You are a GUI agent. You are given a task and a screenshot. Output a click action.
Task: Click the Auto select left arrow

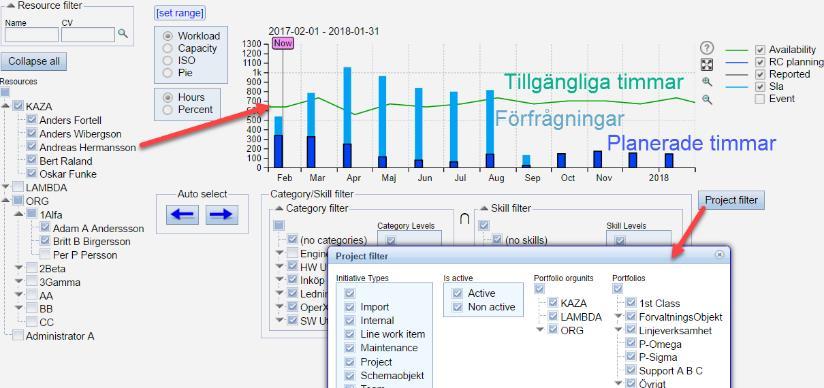(182, 215)
